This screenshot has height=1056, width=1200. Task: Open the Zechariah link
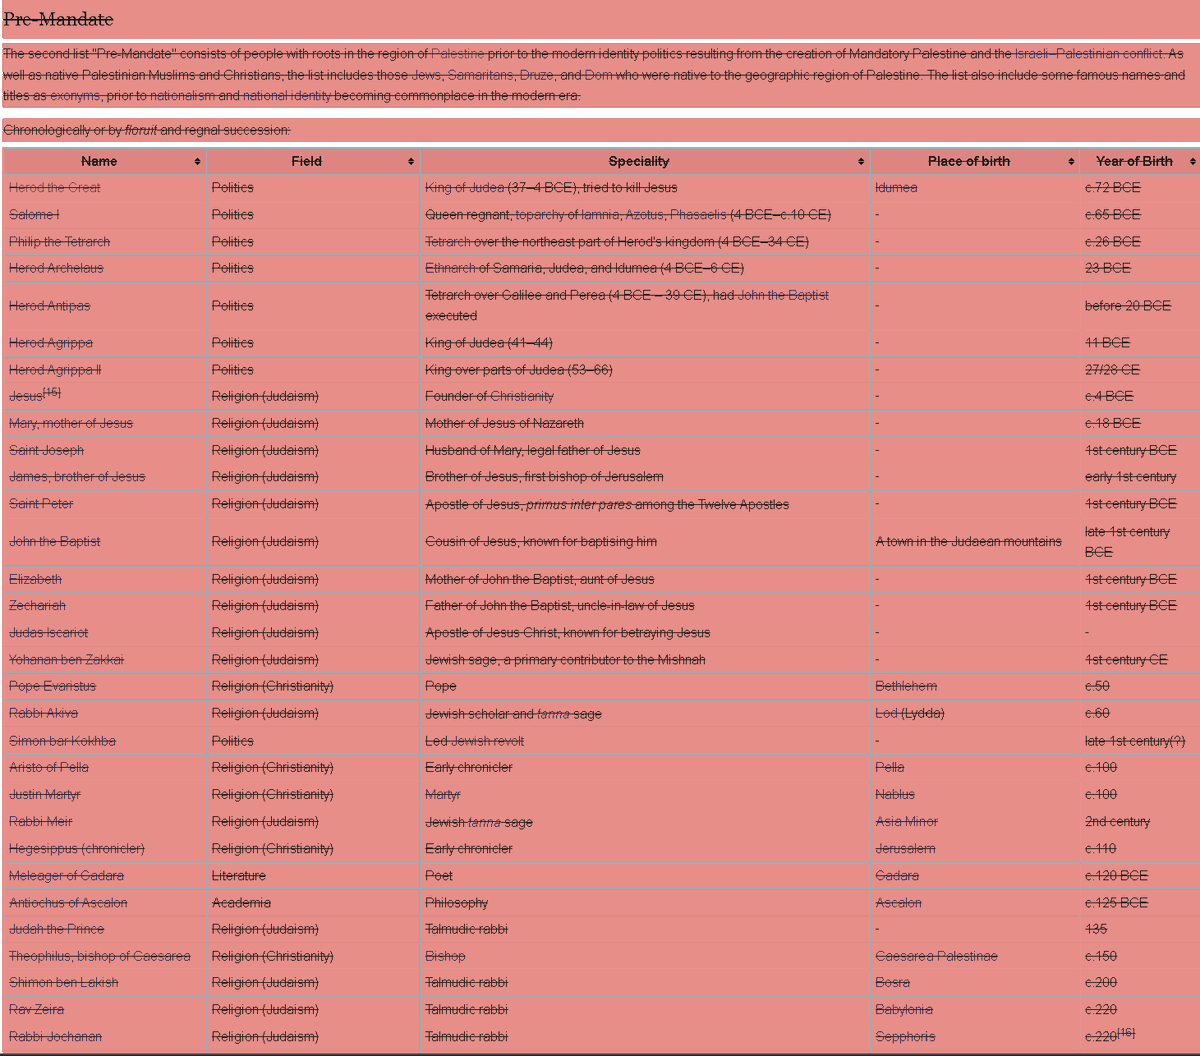tap(38, 606)
